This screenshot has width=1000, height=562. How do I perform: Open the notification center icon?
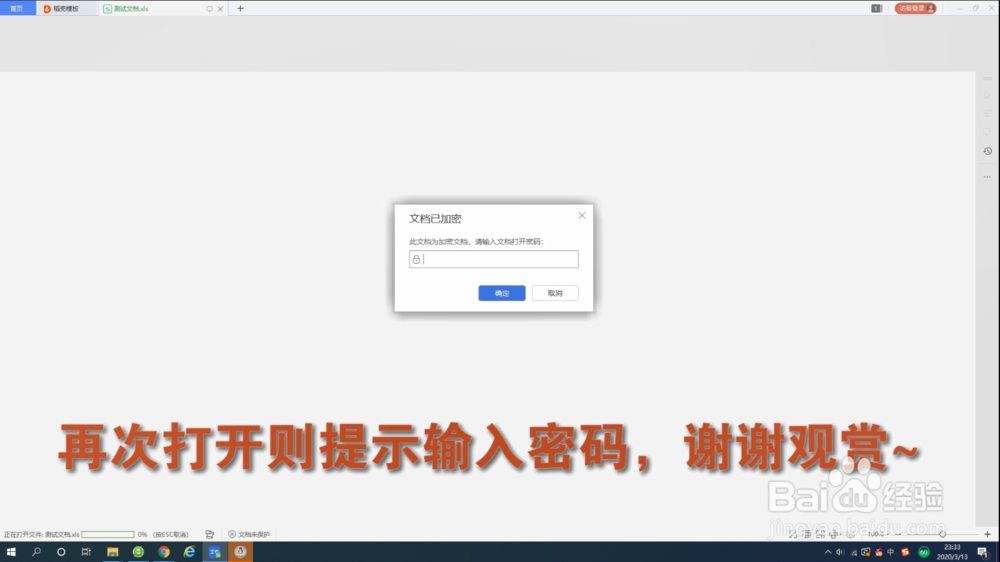983,552
